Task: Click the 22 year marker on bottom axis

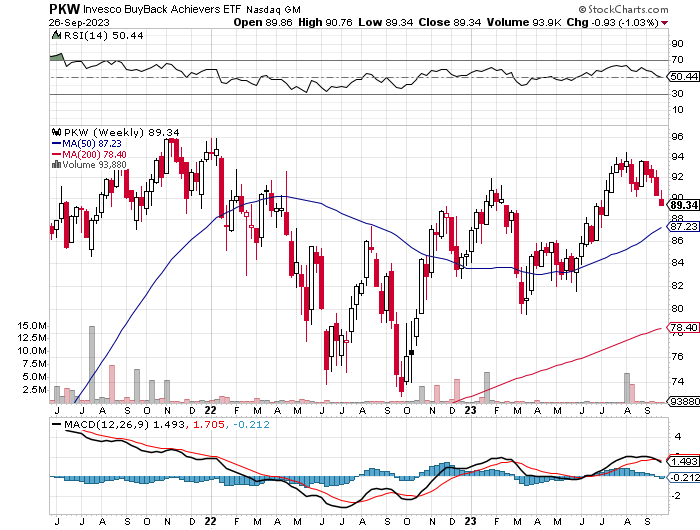Action: (x=210, y=521)
